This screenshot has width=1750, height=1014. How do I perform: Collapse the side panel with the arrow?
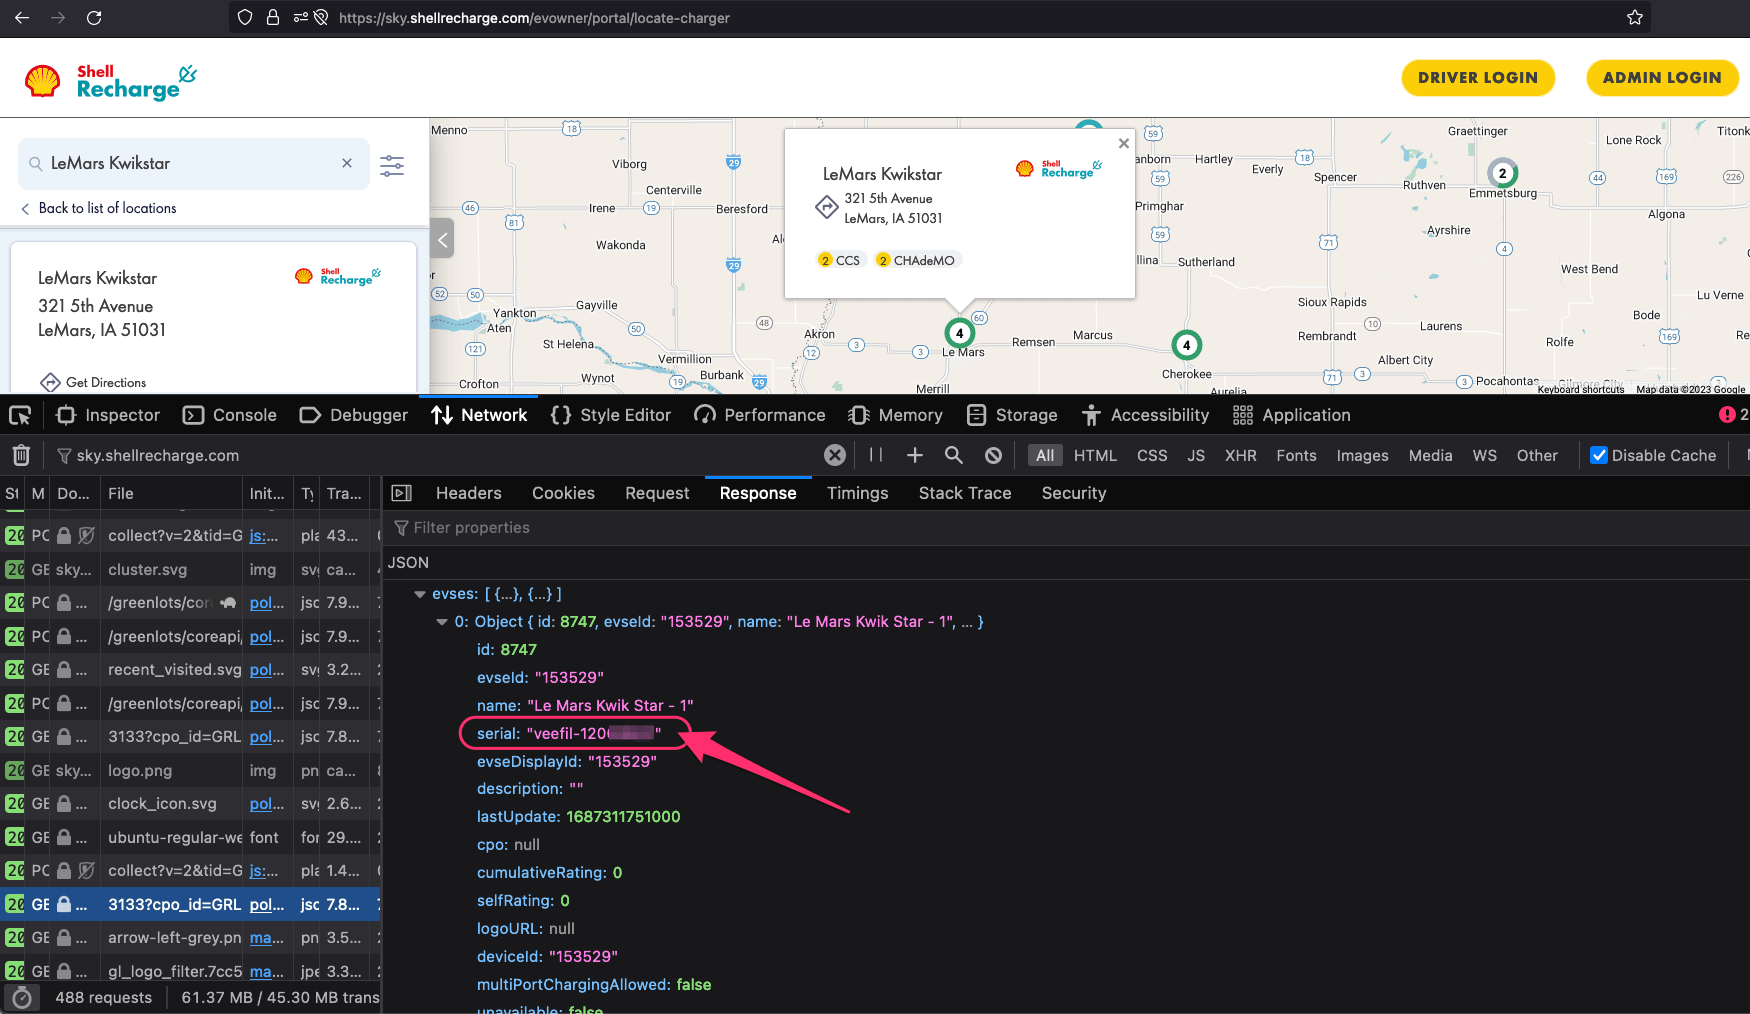(x=443, y=239)
